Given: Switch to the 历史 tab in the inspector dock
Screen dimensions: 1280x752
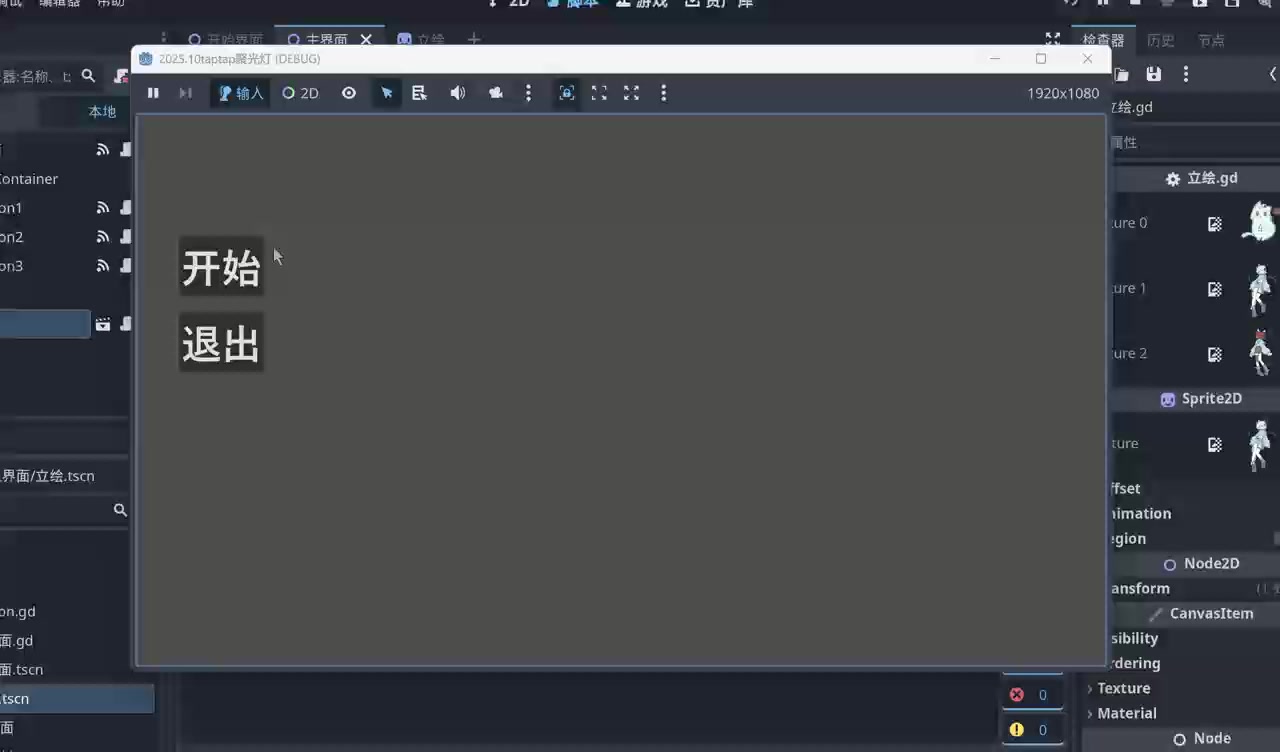Looking at the screenshot, I should point(1160,41).
